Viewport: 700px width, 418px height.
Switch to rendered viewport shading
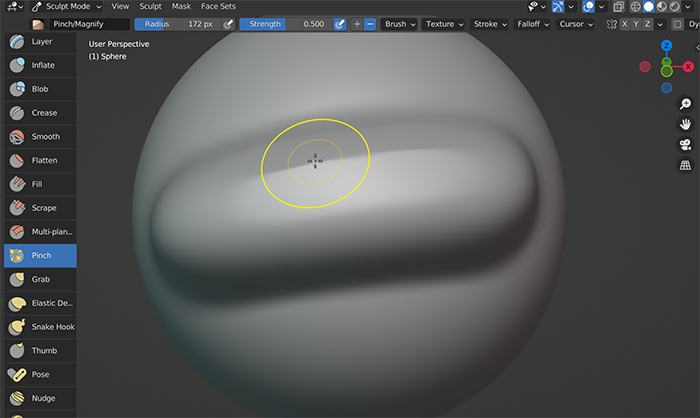[675, 6]
